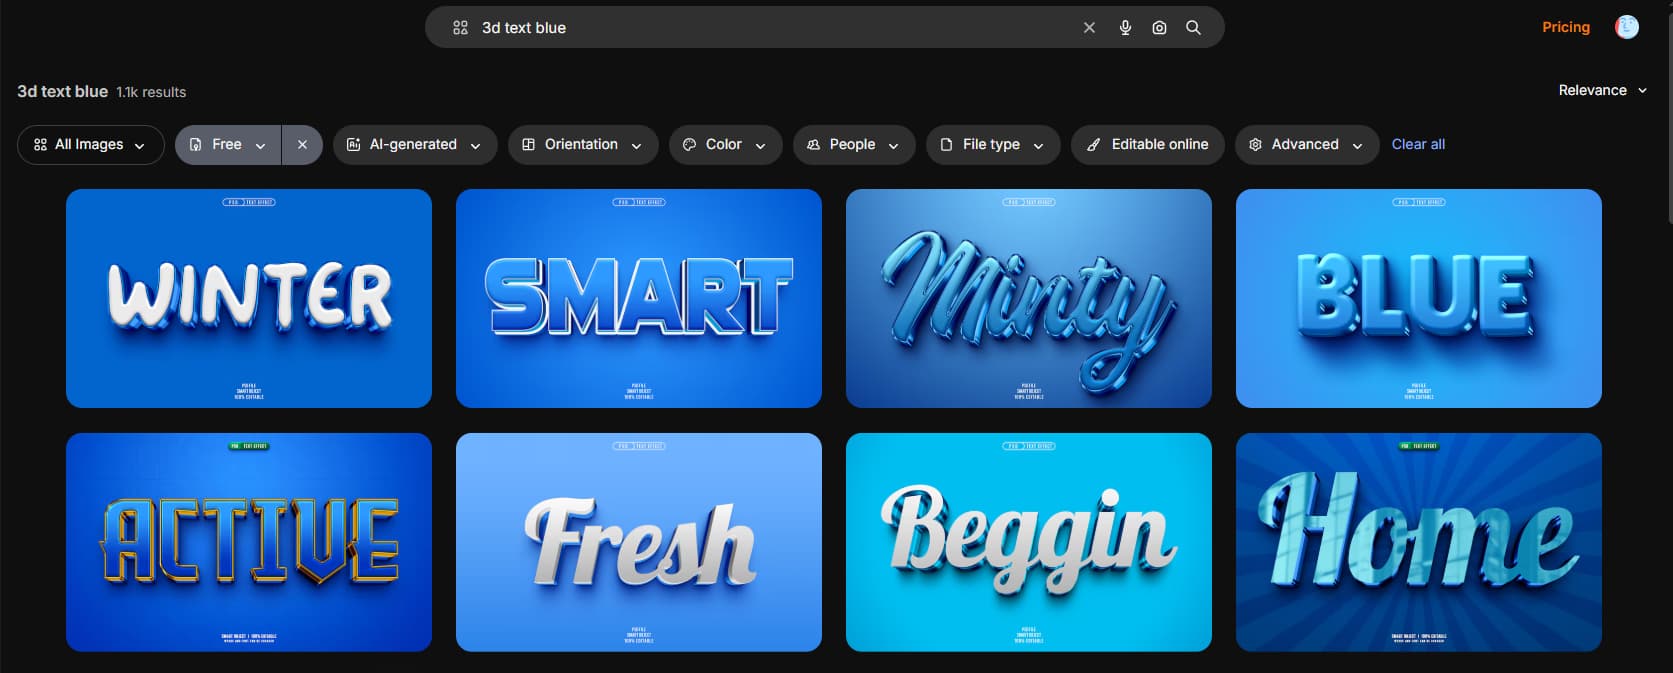Change sorting via Relevance dropdown
This screenshot has height=673, width=1673.
click(1602, 90)
